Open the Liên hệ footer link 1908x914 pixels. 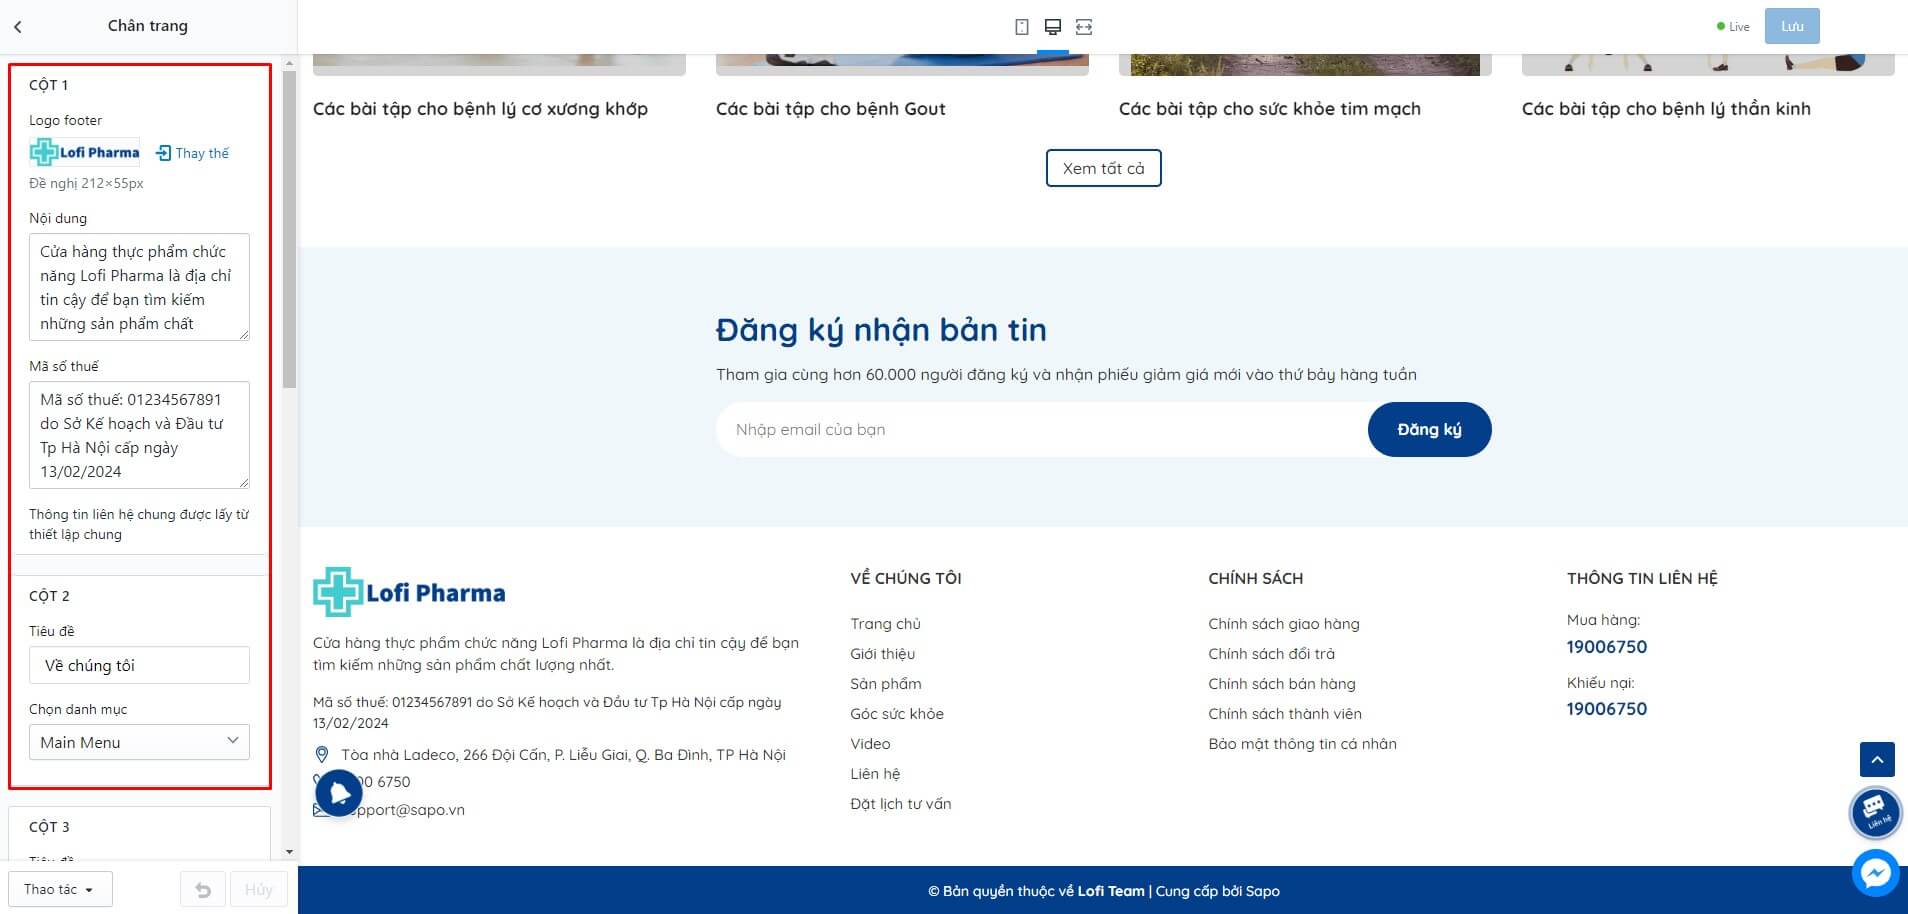[875, 774]
